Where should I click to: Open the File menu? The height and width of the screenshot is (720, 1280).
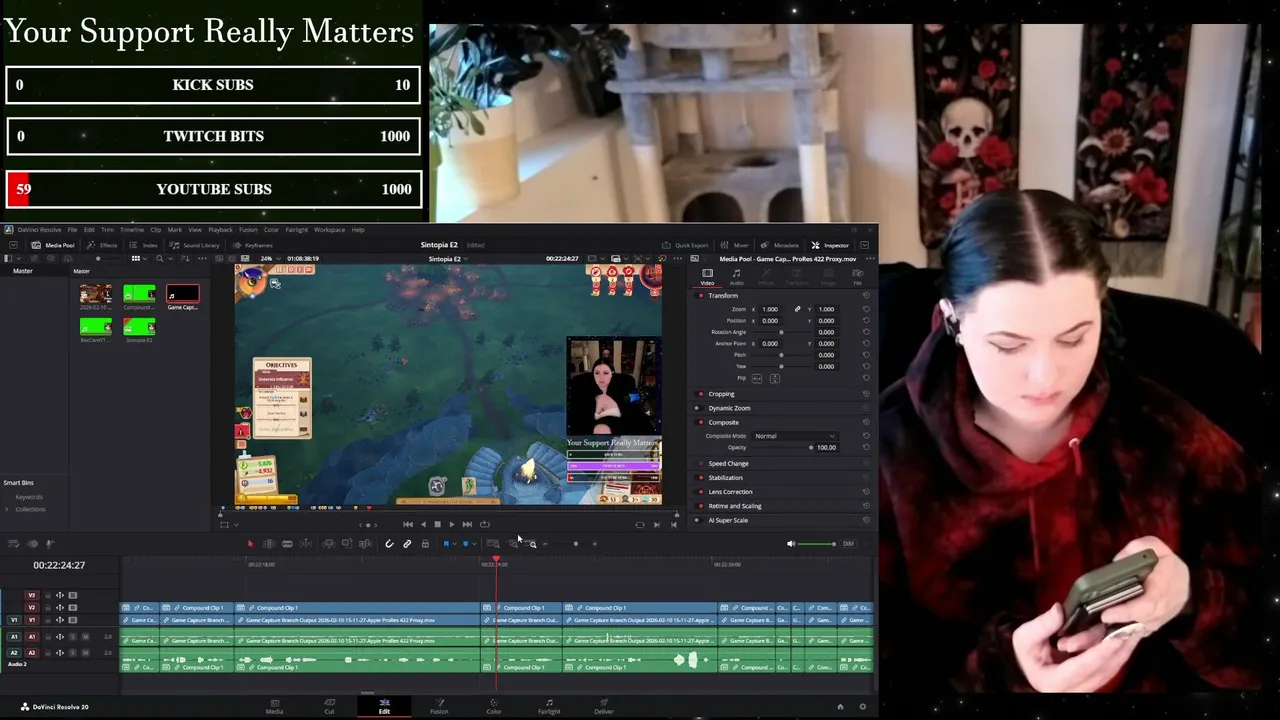(72, 230)
